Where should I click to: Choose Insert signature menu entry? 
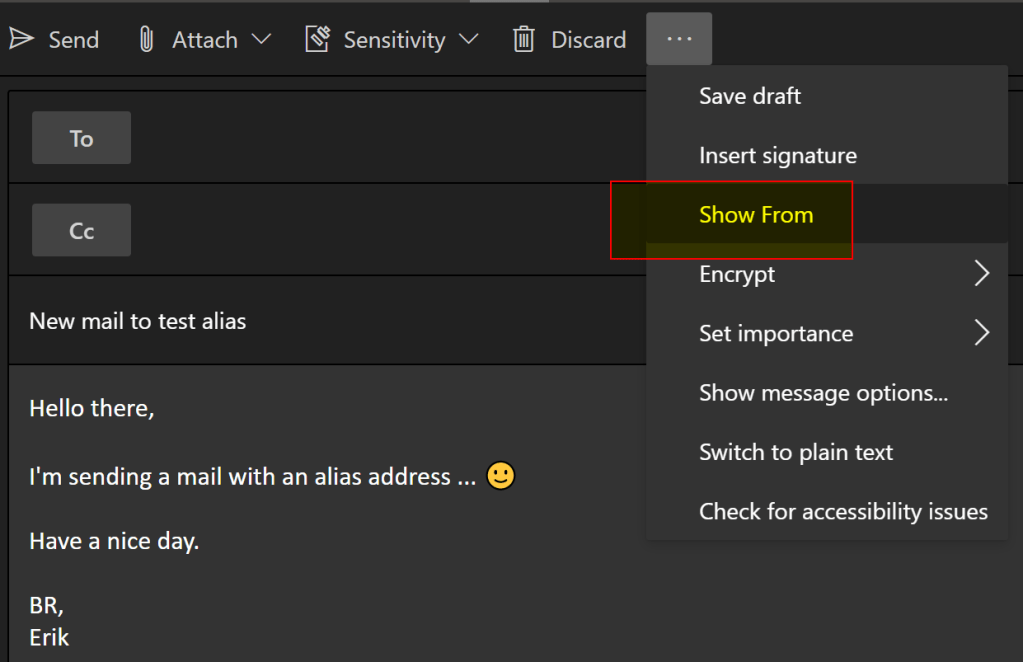click(777, 156)
